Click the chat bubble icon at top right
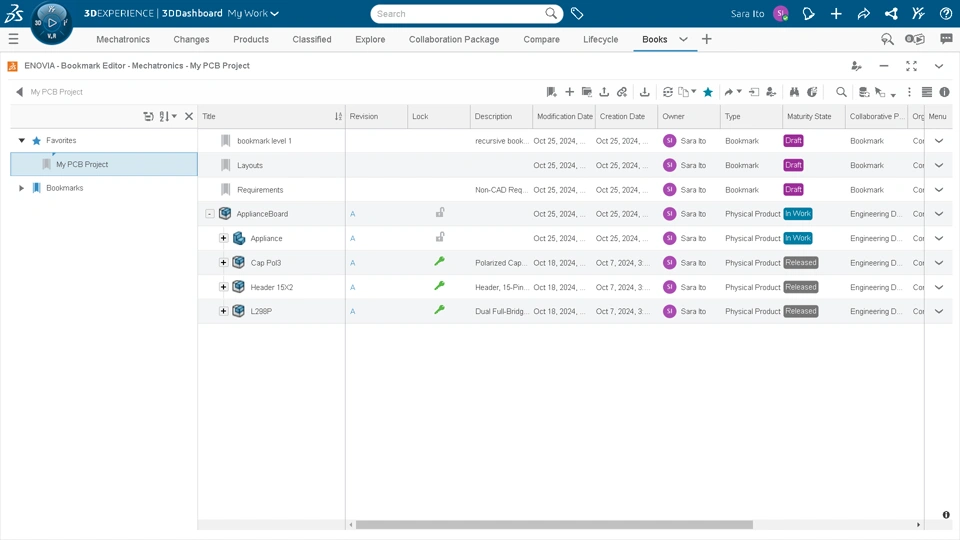Viewport: 960px width, 540px height. pyautogui.click(x=947, y=39)
